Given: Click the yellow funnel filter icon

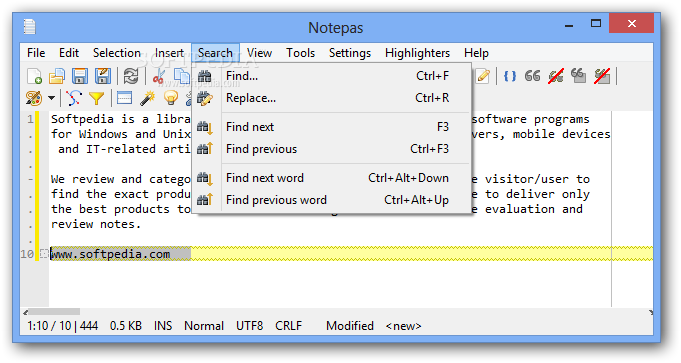Looking at the screenshot, I should tap(96, 99).
